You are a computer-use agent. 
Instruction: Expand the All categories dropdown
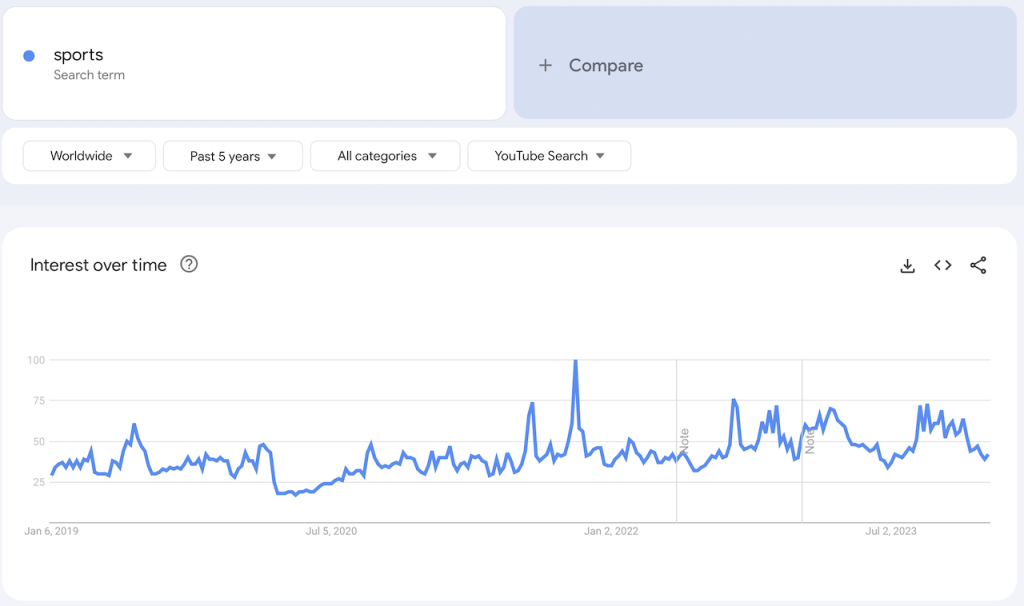[385, 156]
